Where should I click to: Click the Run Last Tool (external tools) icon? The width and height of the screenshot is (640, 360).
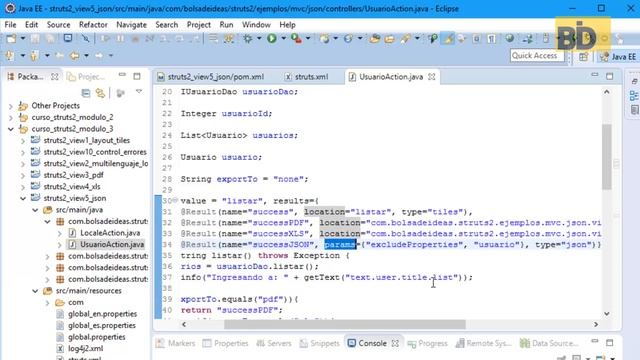point(296,38)
